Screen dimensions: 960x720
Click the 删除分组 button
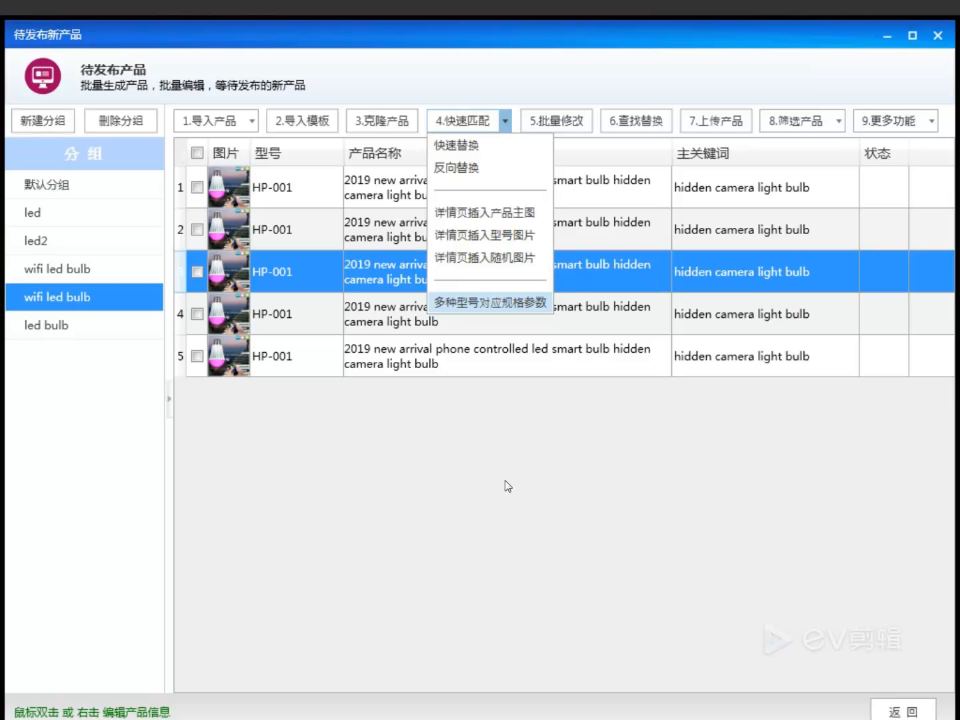point(121,121)
